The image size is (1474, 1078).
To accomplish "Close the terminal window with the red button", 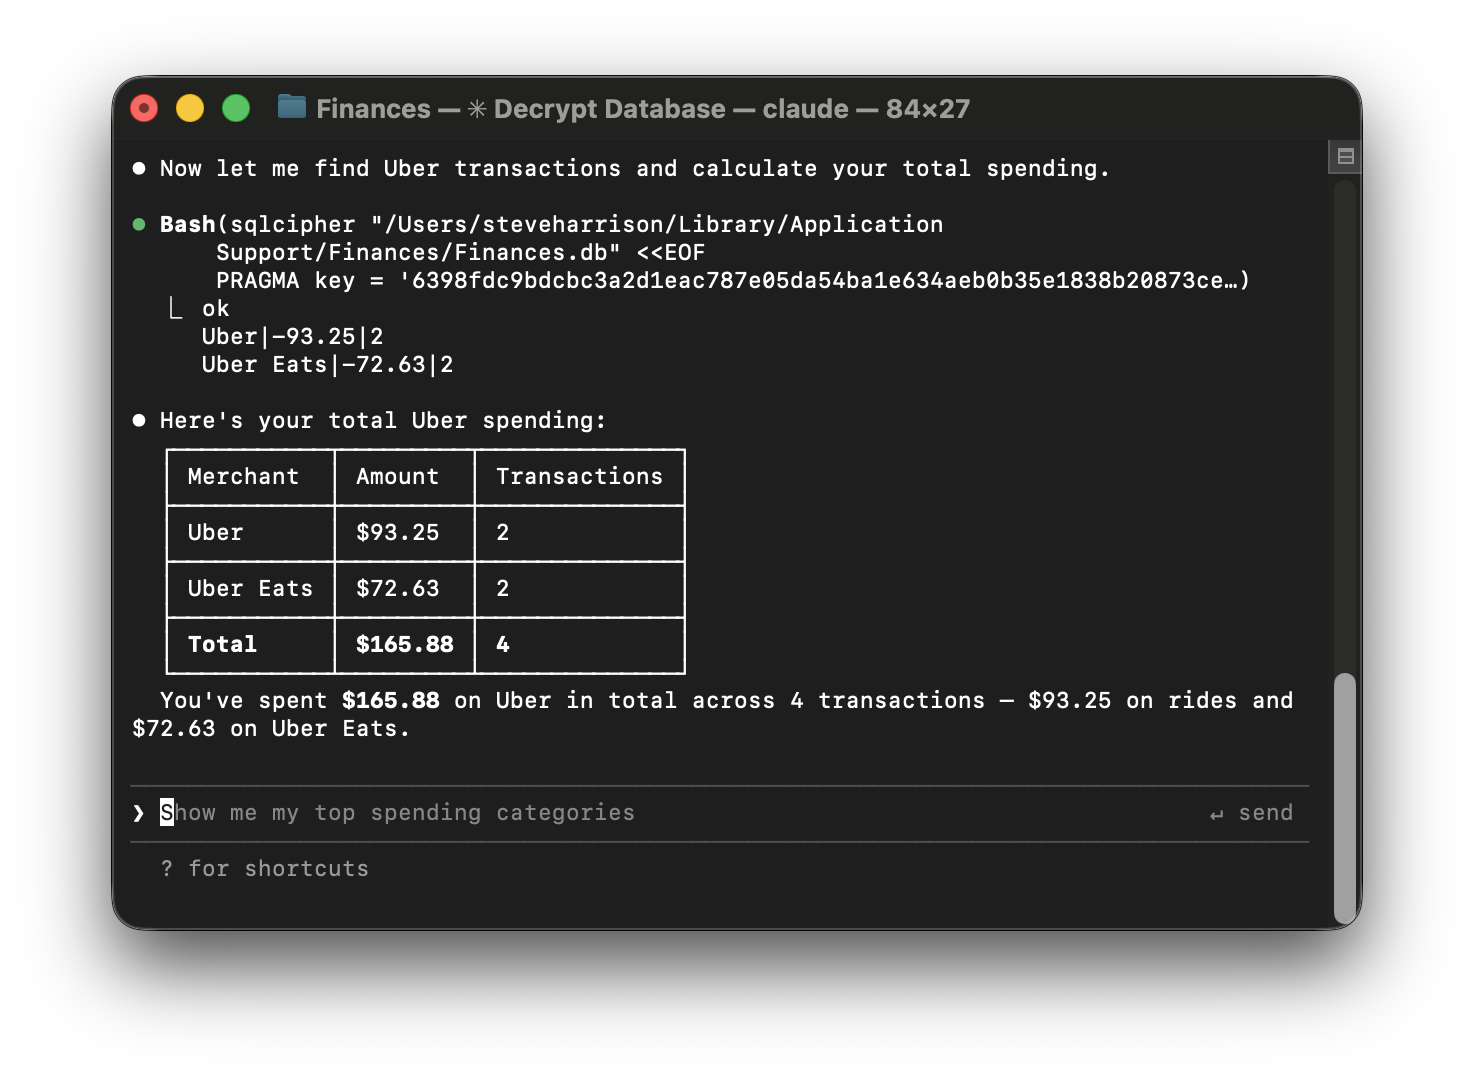I will [x=145, y=108].
